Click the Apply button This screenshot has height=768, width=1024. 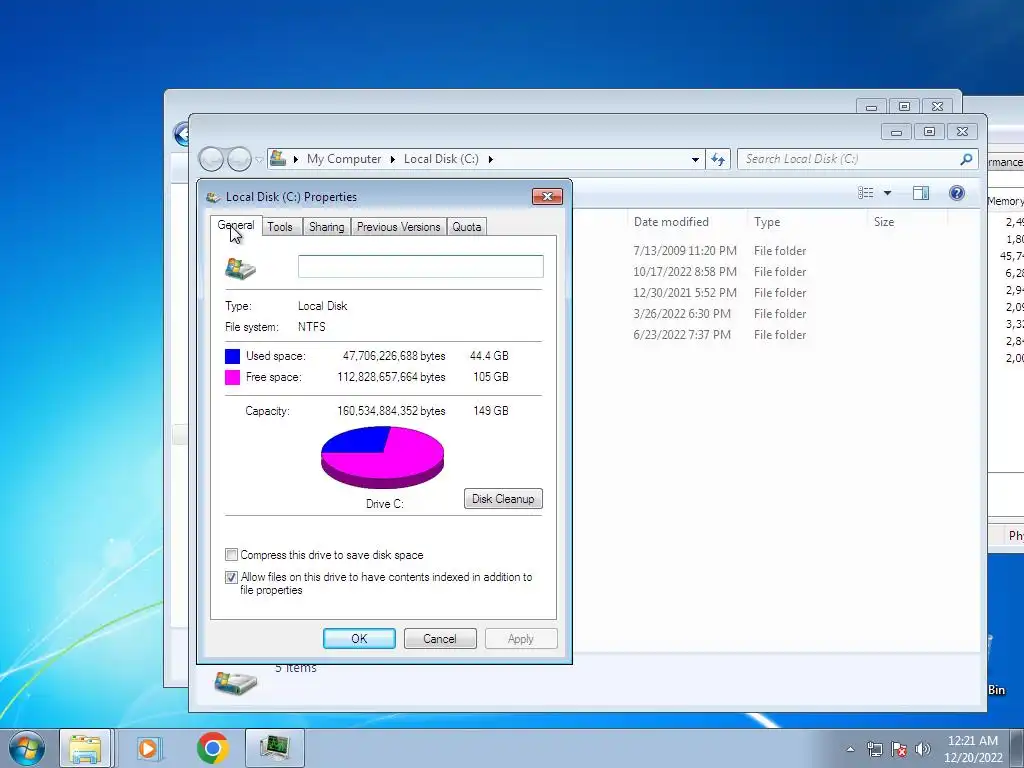click(x=520, y=639)
